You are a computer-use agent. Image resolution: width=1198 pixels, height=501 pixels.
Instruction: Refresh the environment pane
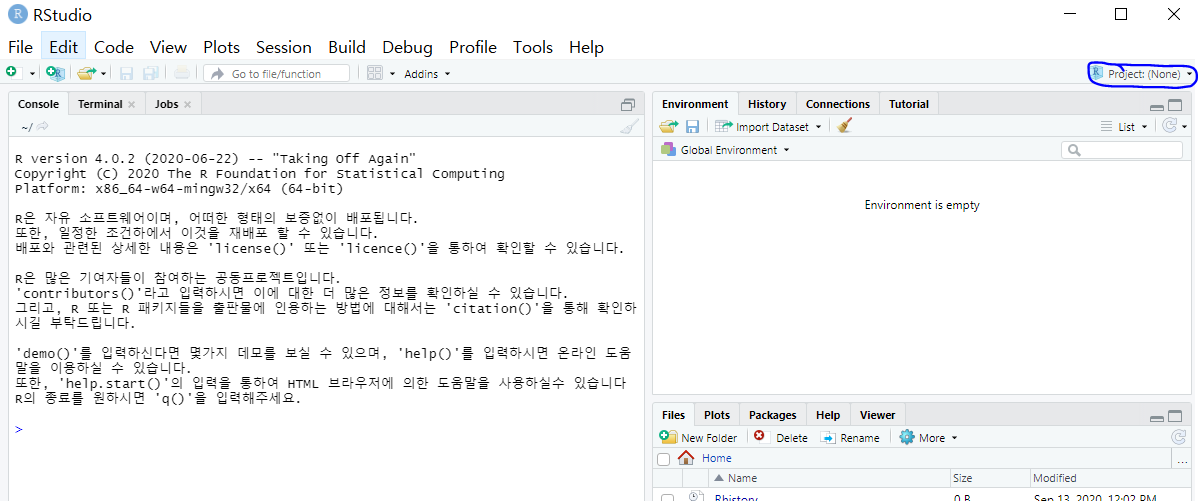click(x=1169, y=126)
